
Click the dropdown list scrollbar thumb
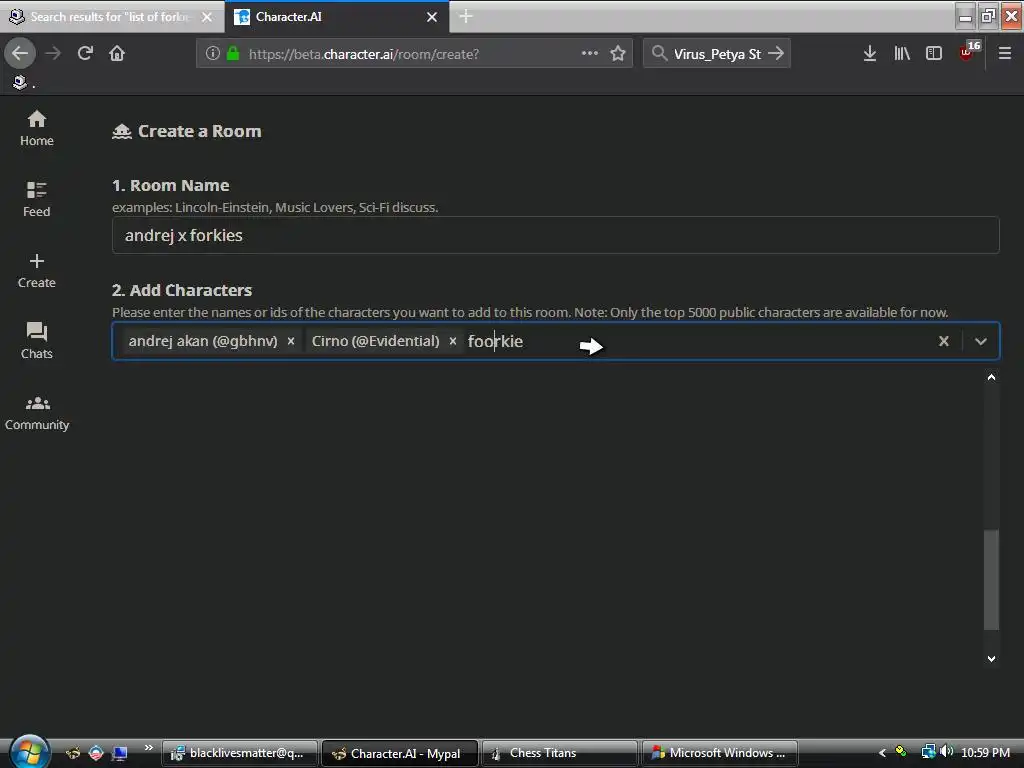(x=991, y=580)
